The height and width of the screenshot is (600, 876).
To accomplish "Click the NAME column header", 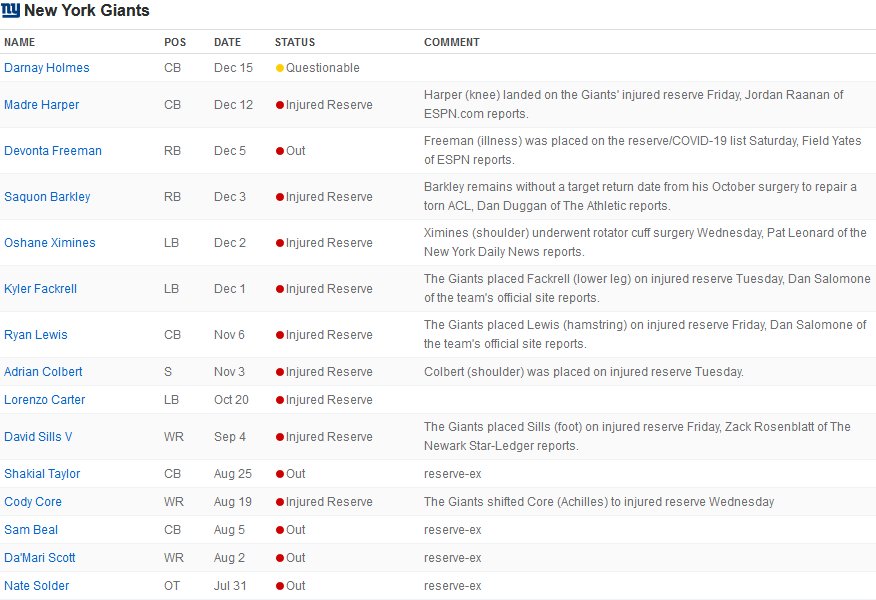I will [x=20, y=42].
